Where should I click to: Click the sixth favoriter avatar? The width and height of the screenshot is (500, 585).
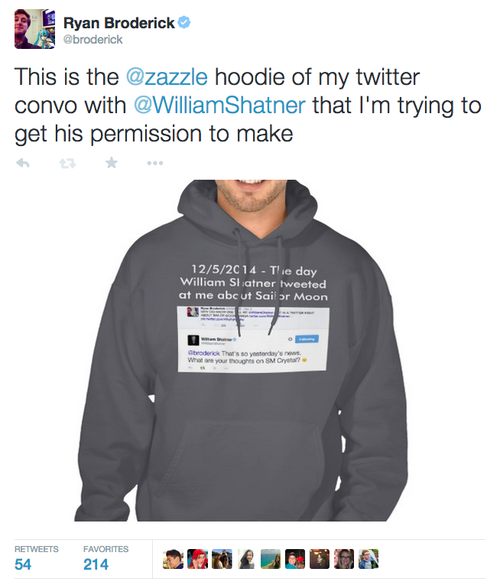pyautogui.click(x=295, y=559)
